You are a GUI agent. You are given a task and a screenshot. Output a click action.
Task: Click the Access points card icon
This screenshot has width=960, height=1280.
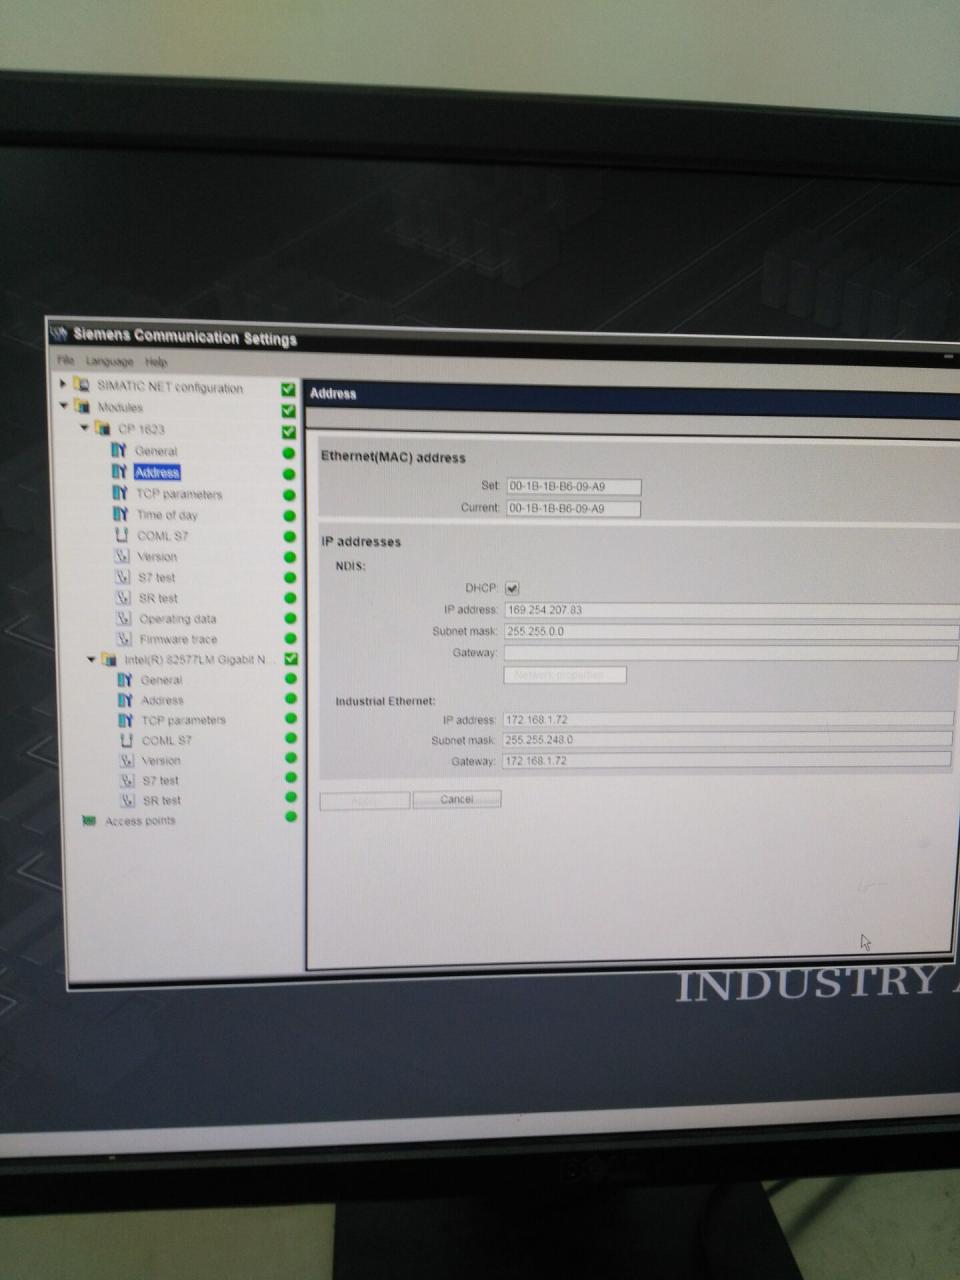(x=89, y=821)
